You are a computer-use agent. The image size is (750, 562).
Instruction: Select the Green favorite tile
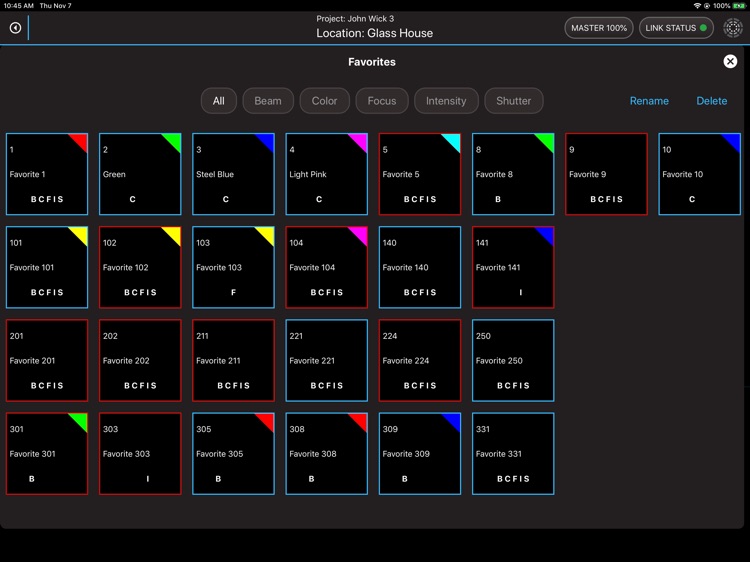140,175
